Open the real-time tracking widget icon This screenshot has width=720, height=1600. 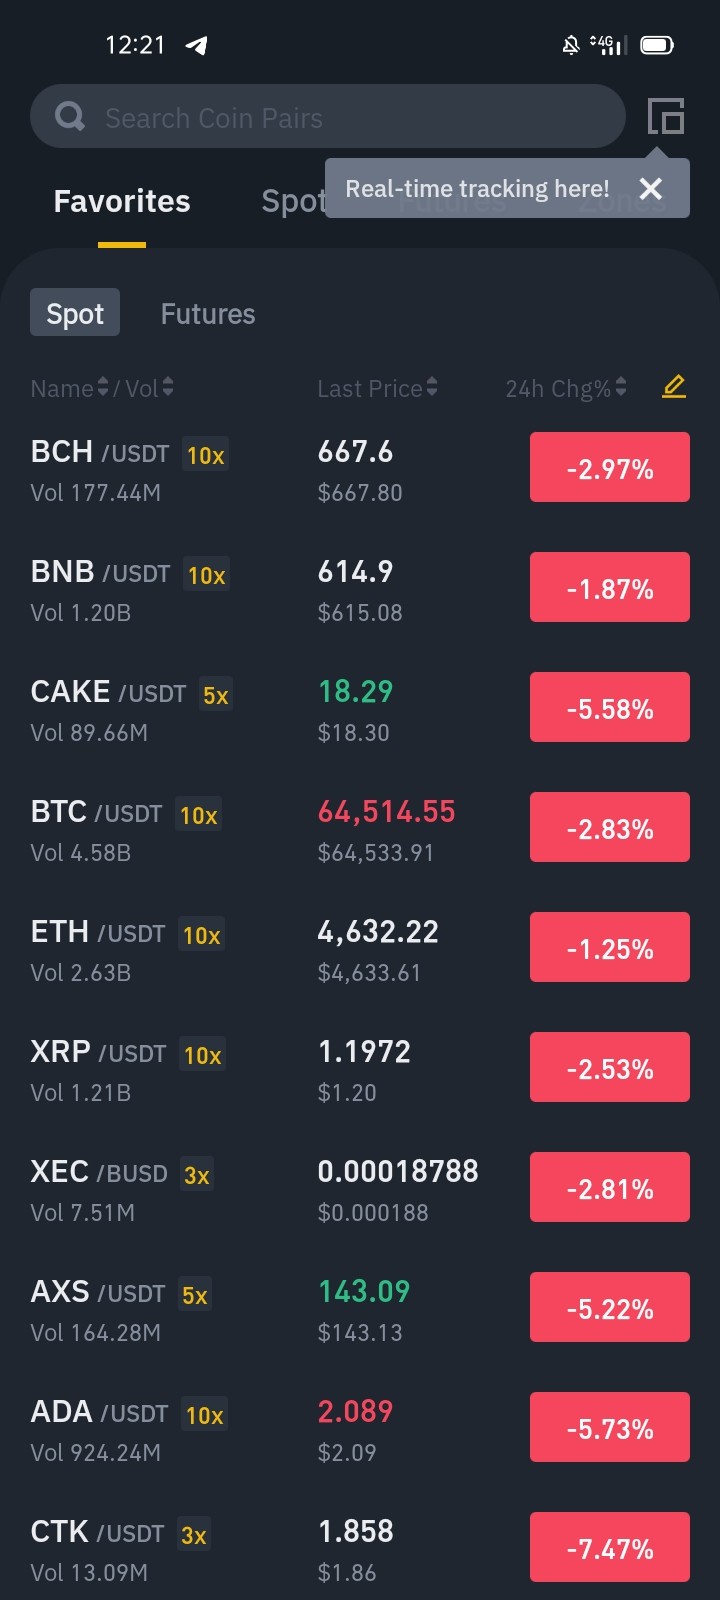click(665, 116)
